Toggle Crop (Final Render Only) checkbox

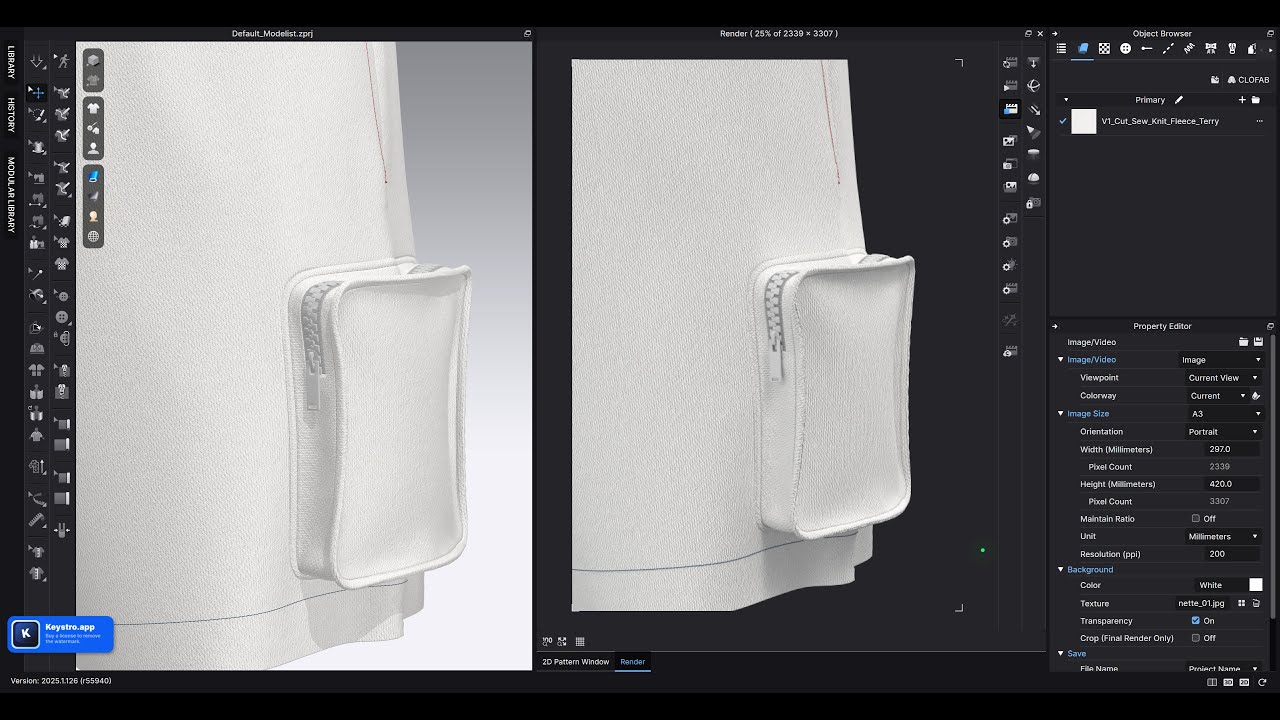click(x=1196, y=638)
